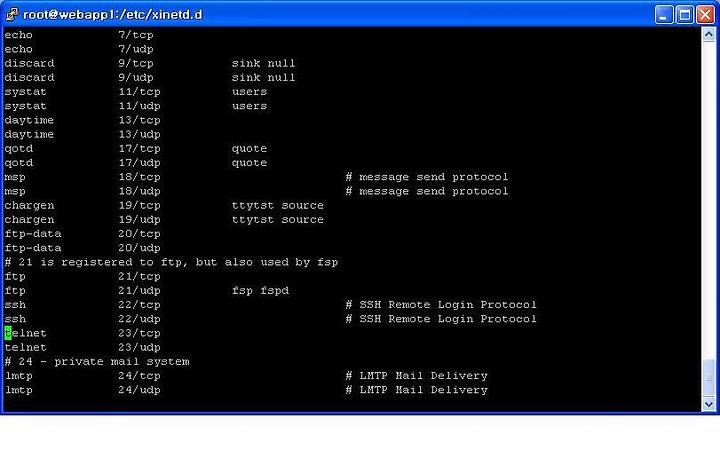Viewport: 720px width, 466px height.
Task: Click the scrollbar up arrow
Action: point(709,34)
